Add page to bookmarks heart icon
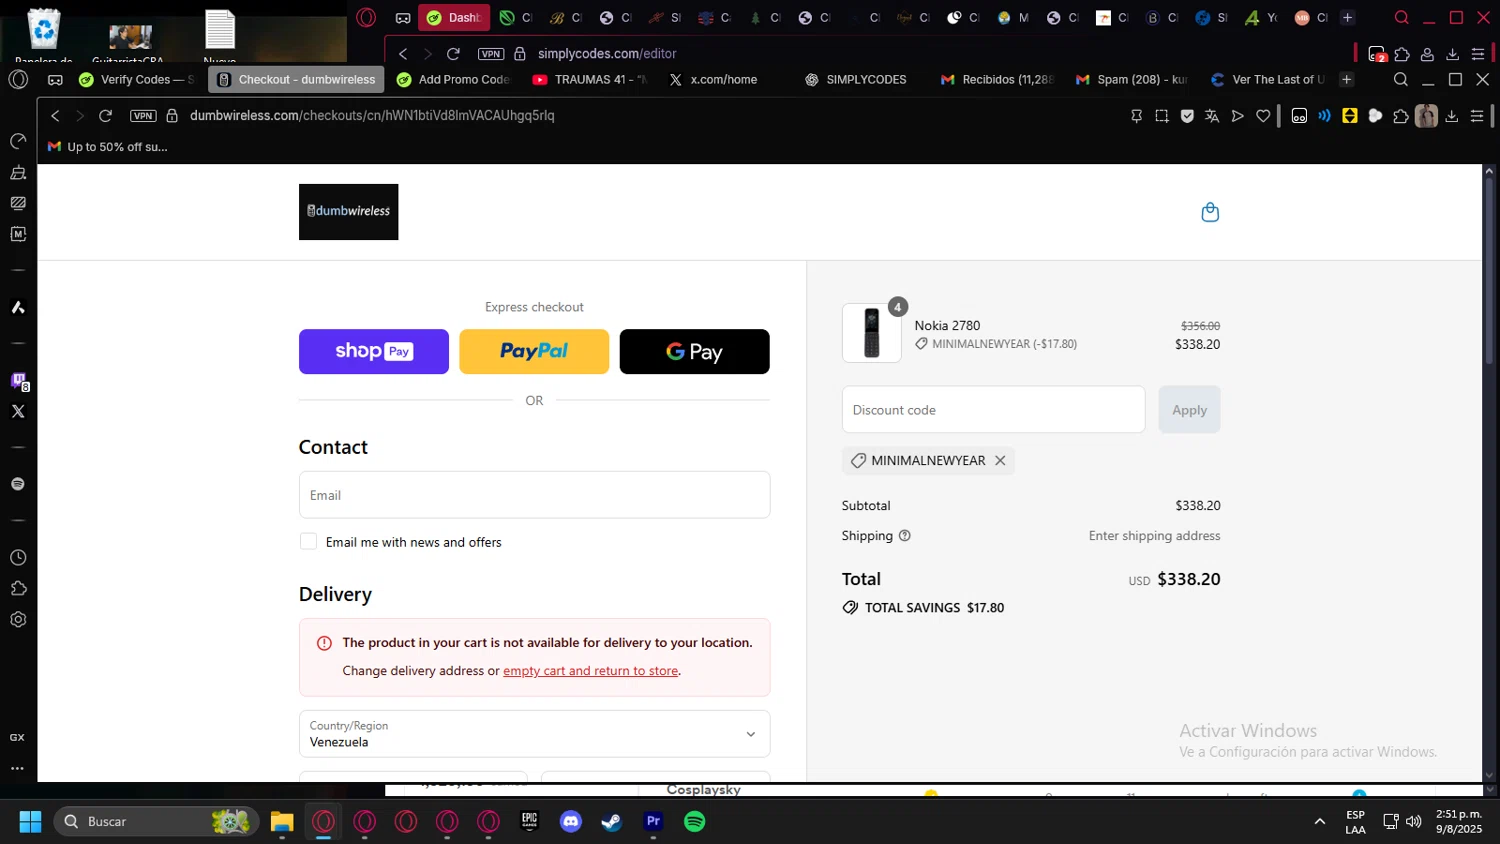Viewport: 1500px width, 844px height. pyautogui.click(x=1263, y=116)
